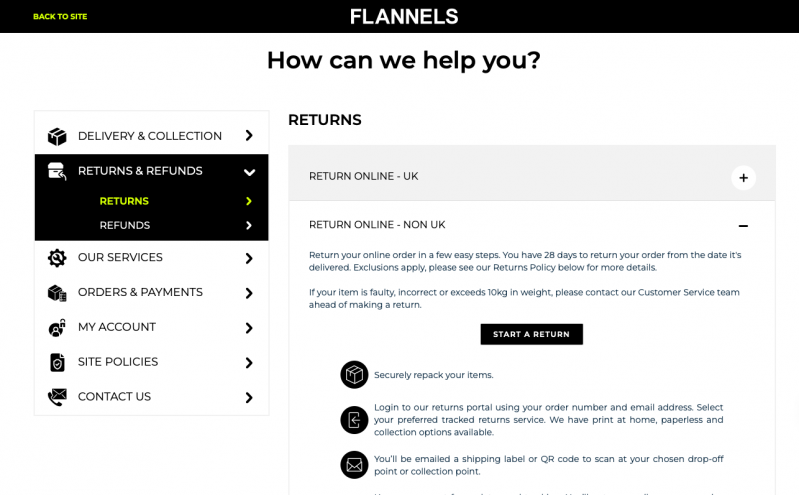799x495 pixels.
Task: Click the Returns & Refunds icon
Action: pos(57,171)
